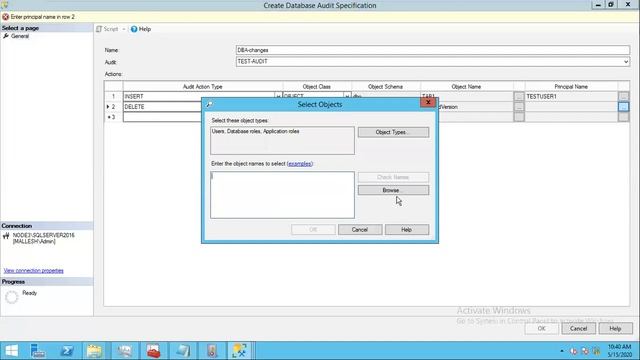Open View connection properties link
Viewport: 640px width, 360px height.
pos(33,271)
